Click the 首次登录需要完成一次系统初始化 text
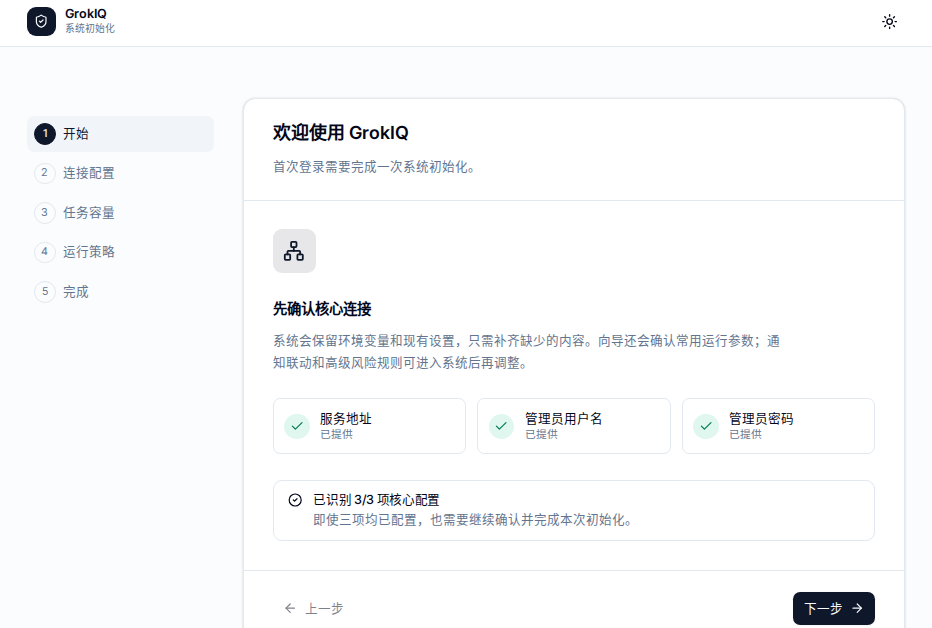Image resolution: width=932 pixels, height=628 pixels. [374, 168]
